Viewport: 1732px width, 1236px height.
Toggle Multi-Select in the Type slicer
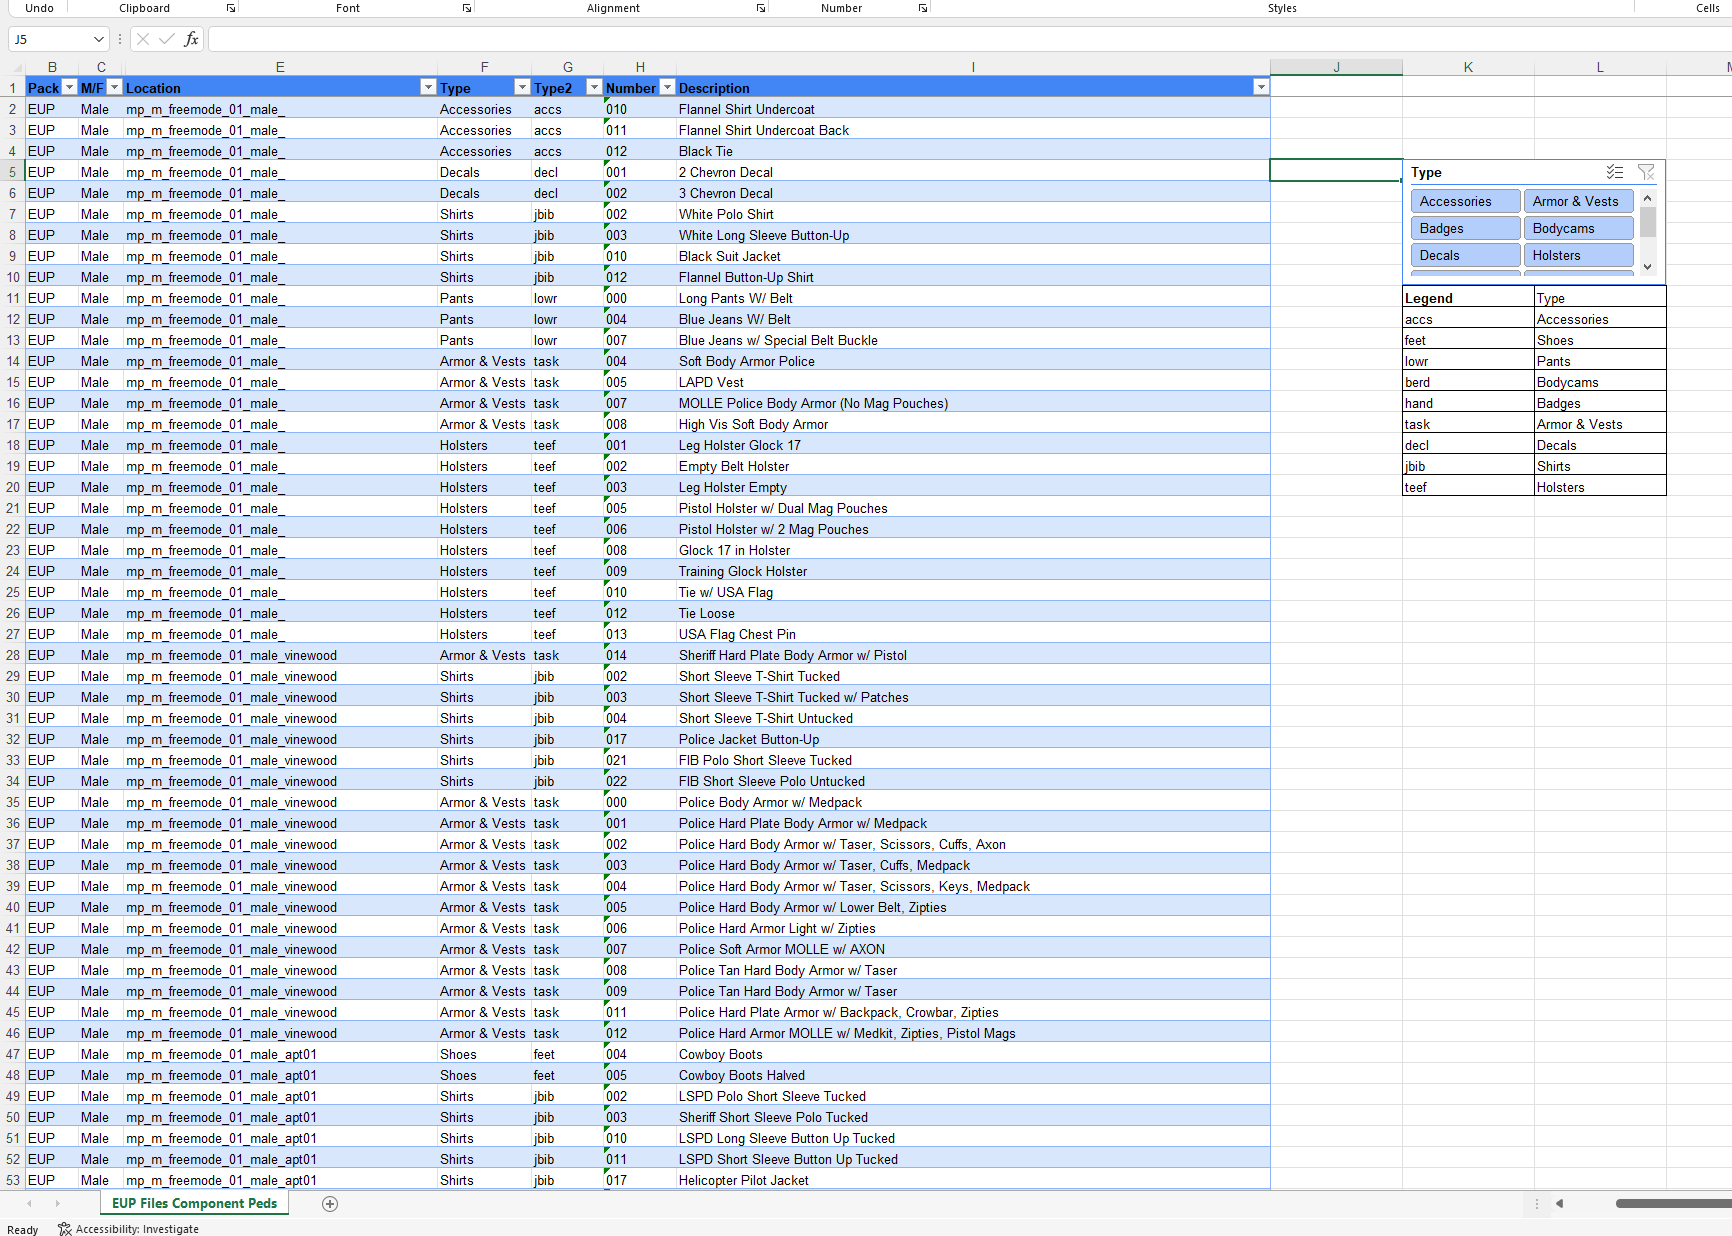[x=1614, y=172]
